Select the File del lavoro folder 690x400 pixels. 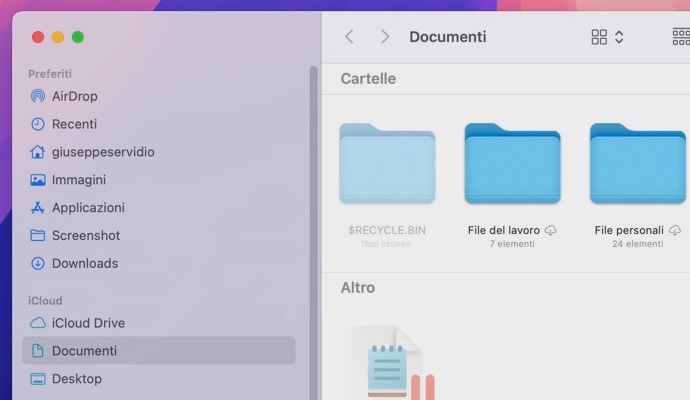coord(513,164)
